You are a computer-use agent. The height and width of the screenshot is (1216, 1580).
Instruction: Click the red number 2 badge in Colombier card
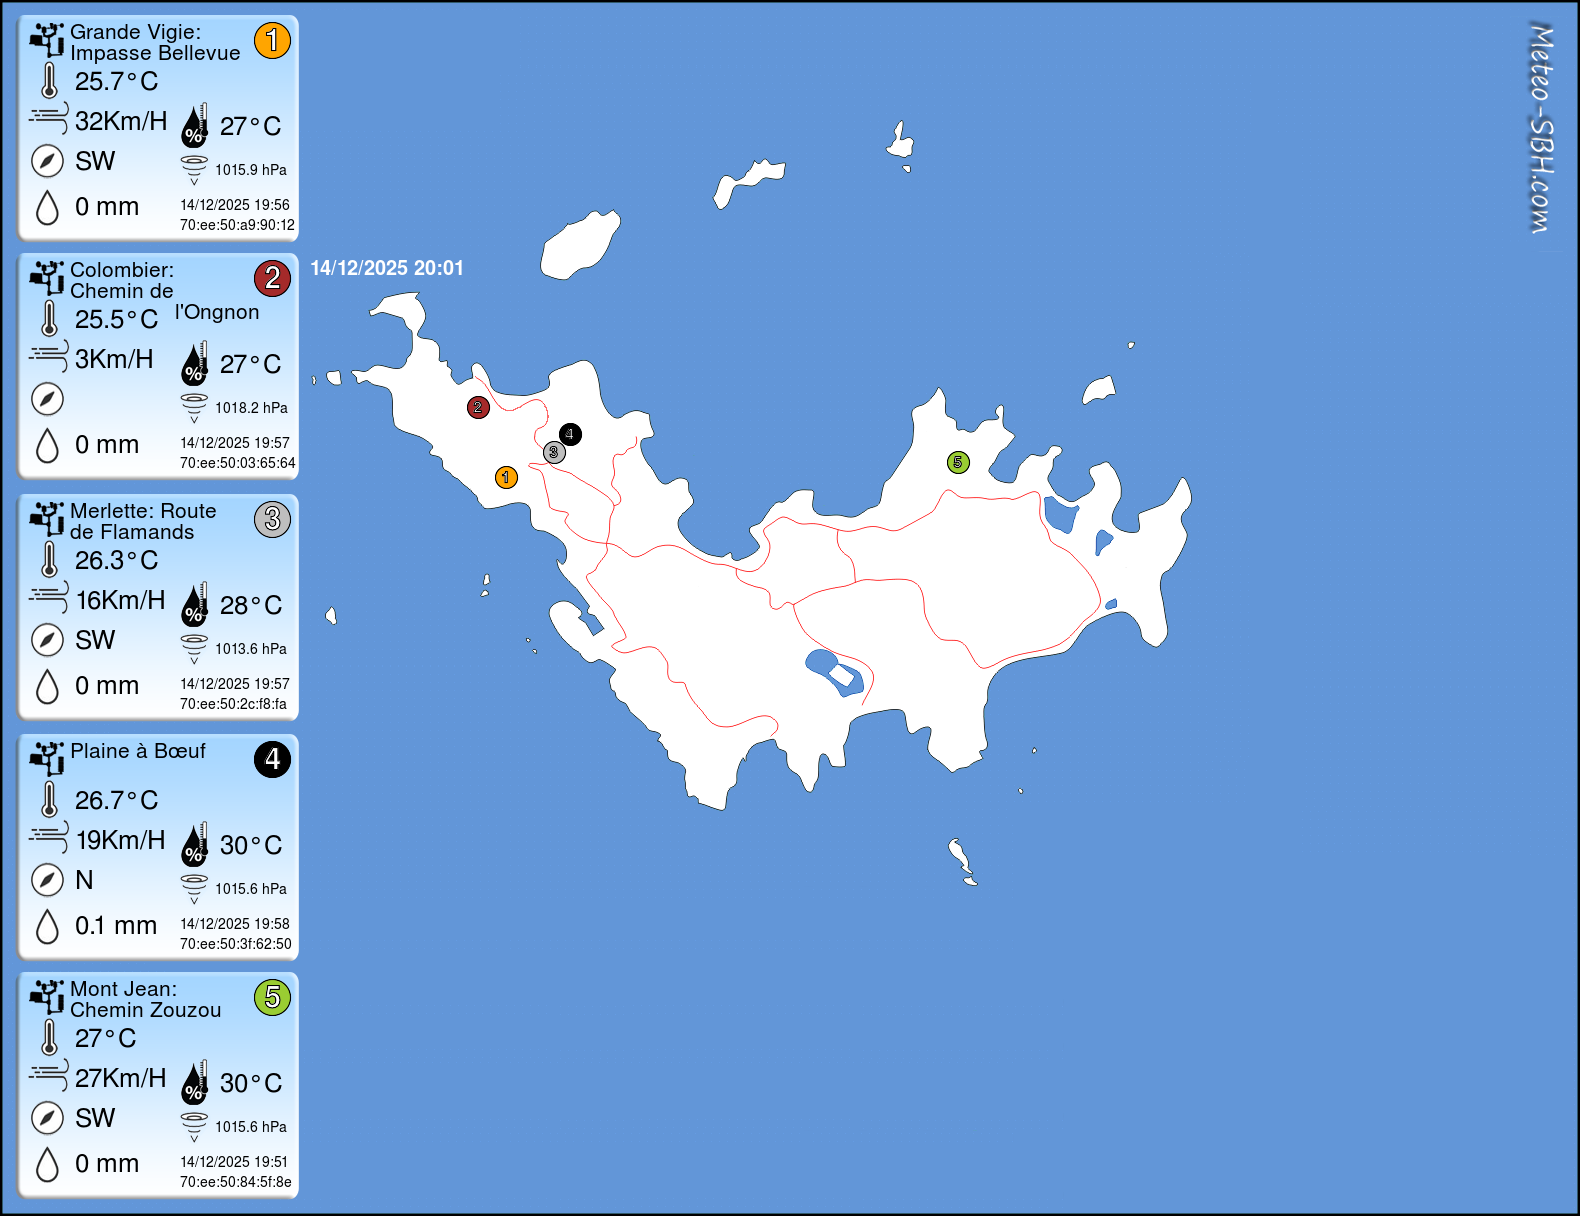coord(272,278)
